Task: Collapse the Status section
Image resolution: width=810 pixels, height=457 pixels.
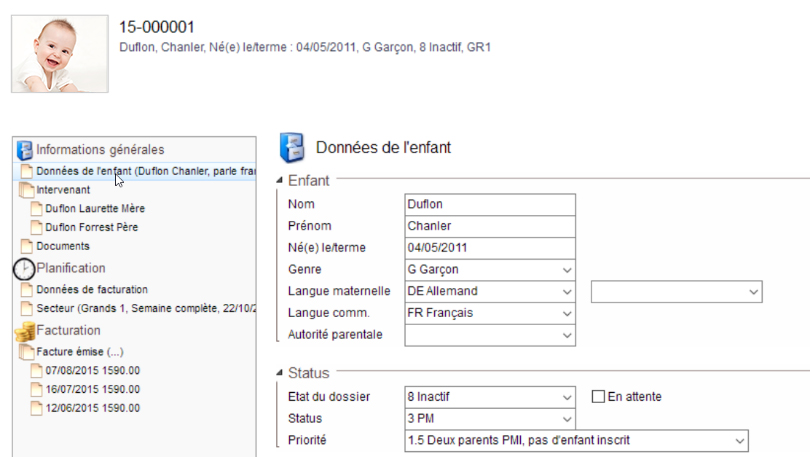Action: point(279,373)
